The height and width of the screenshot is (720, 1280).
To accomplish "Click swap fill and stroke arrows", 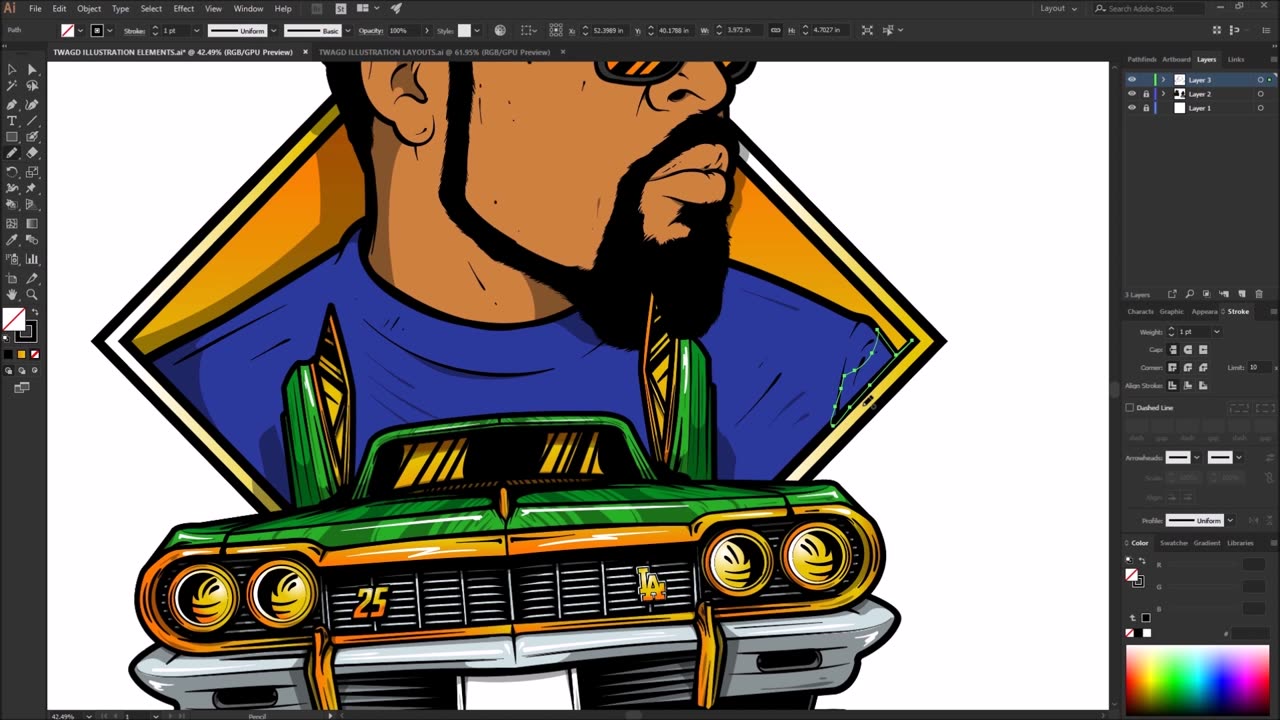I will click(x=33, y=312).
